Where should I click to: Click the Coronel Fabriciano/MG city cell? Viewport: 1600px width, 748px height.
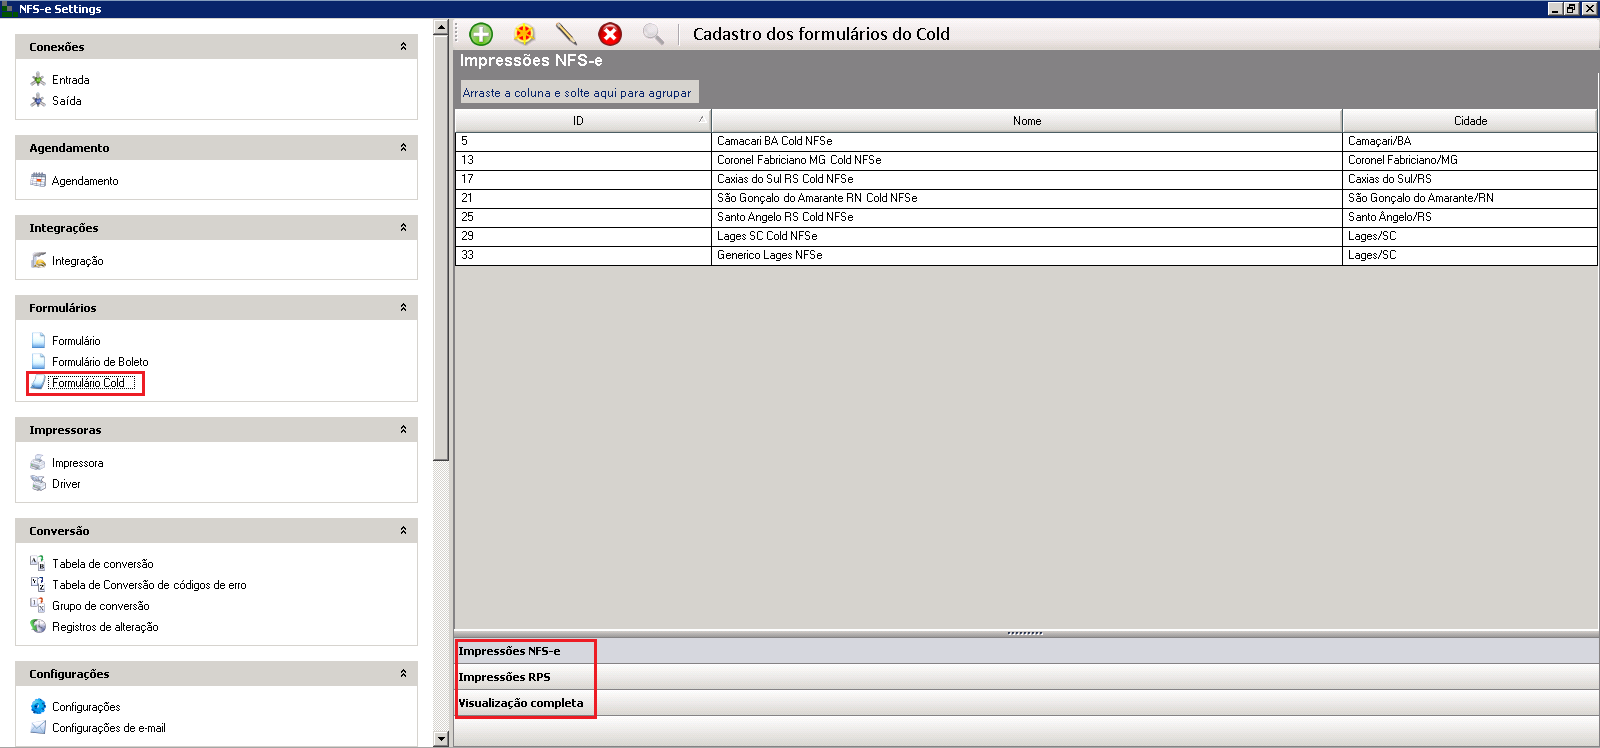click(x=1470, y=160)
